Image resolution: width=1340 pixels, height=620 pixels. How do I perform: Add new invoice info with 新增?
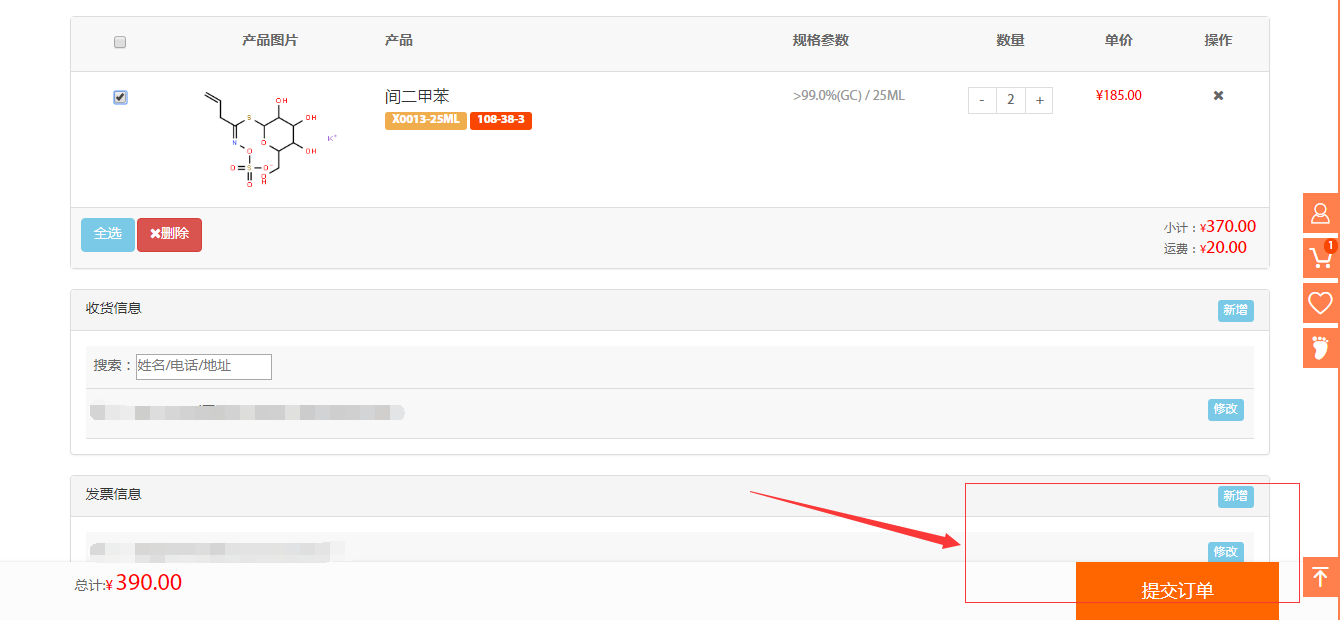tap(1235, 496)
